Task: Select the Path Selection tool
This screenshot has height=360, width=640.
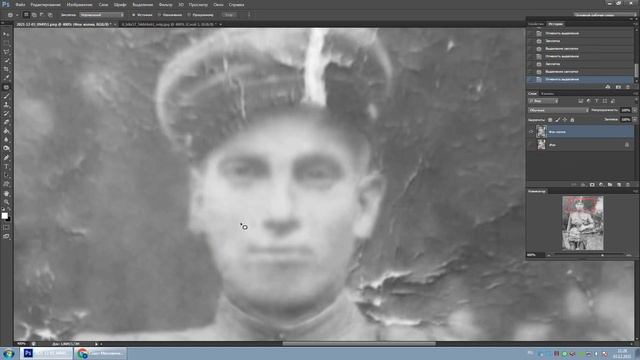Action: tap(6, 176)
